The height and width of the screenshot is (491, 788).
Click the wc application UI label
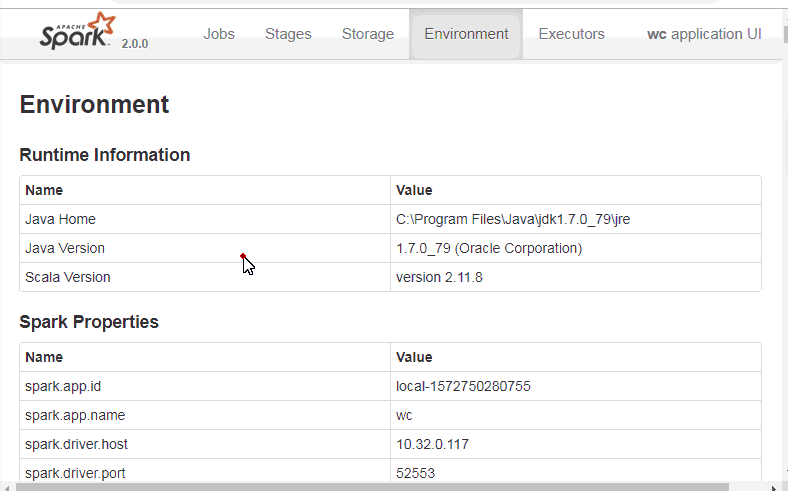[x=704, y=34]
